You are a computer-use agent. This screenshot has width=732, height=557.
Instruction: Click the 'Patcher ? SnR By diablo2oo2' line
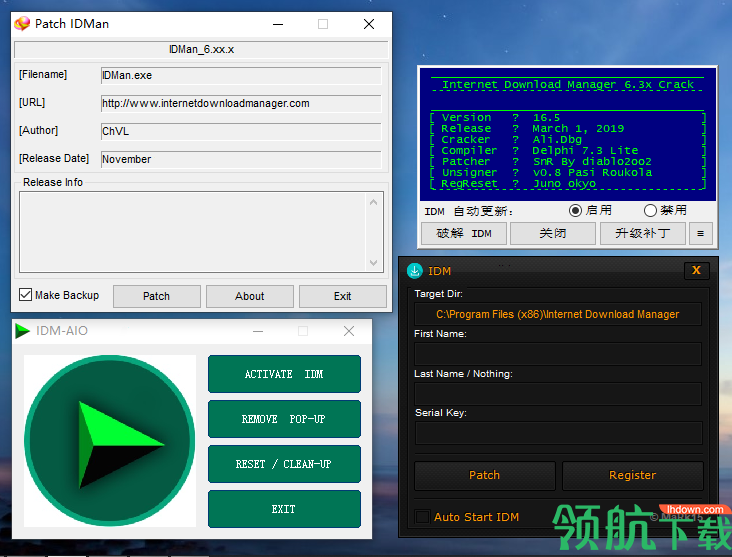pyautogui.click(x=546, y=162)
